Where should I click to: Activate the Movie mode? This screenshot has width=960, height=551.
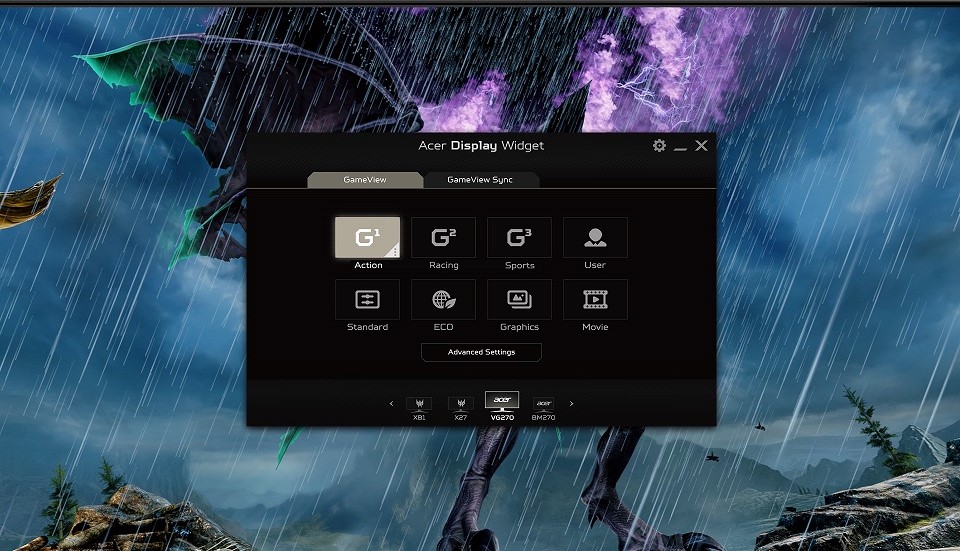[595, 299]
